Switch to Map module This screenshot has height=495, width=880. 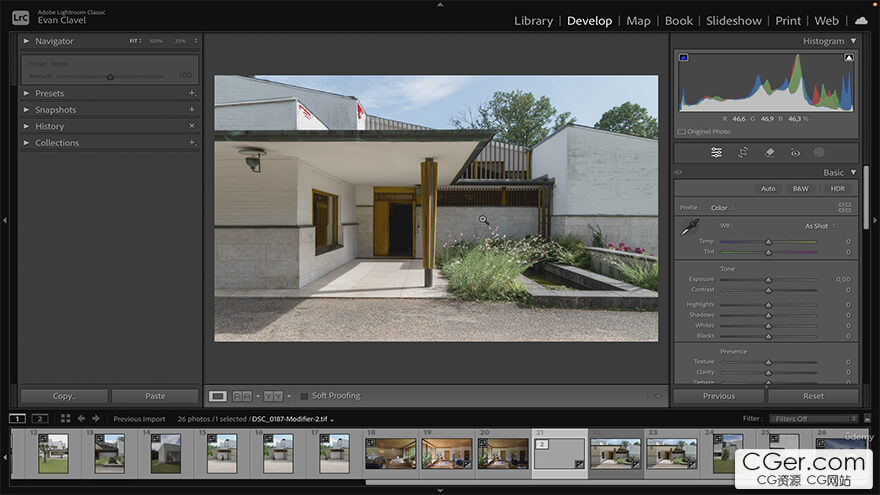(638, 21)
